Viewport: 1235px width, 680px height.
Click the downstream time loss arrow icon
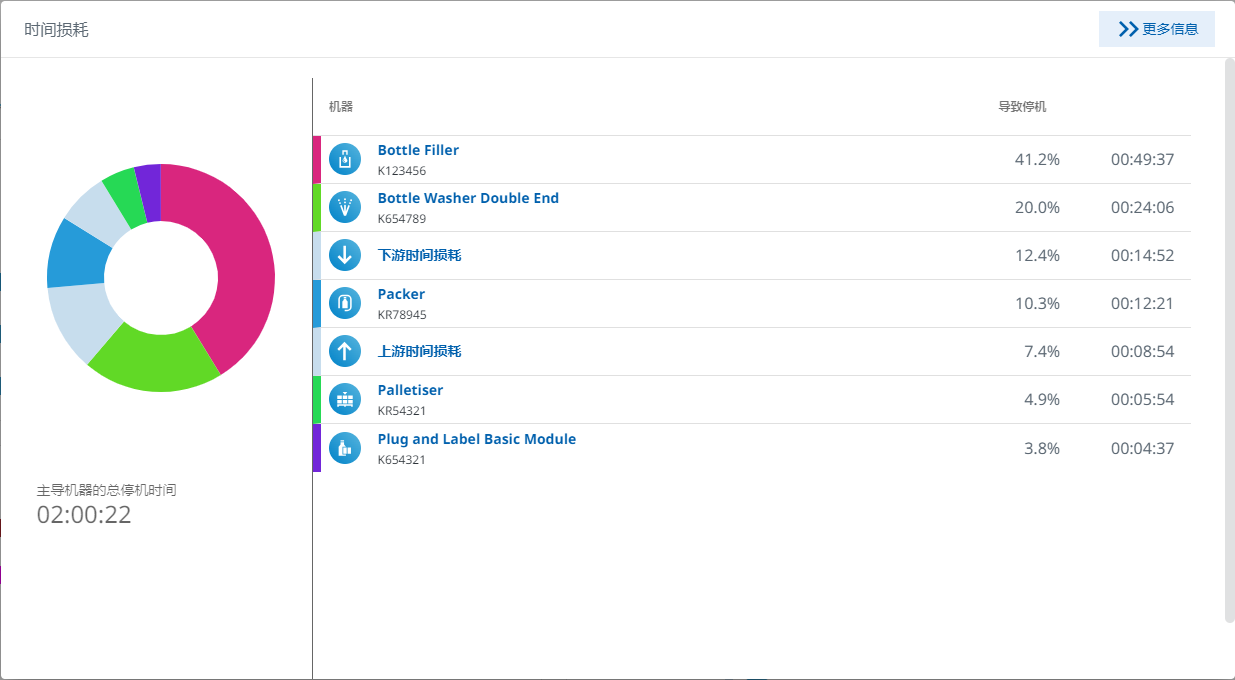click(x=345, y=255)
